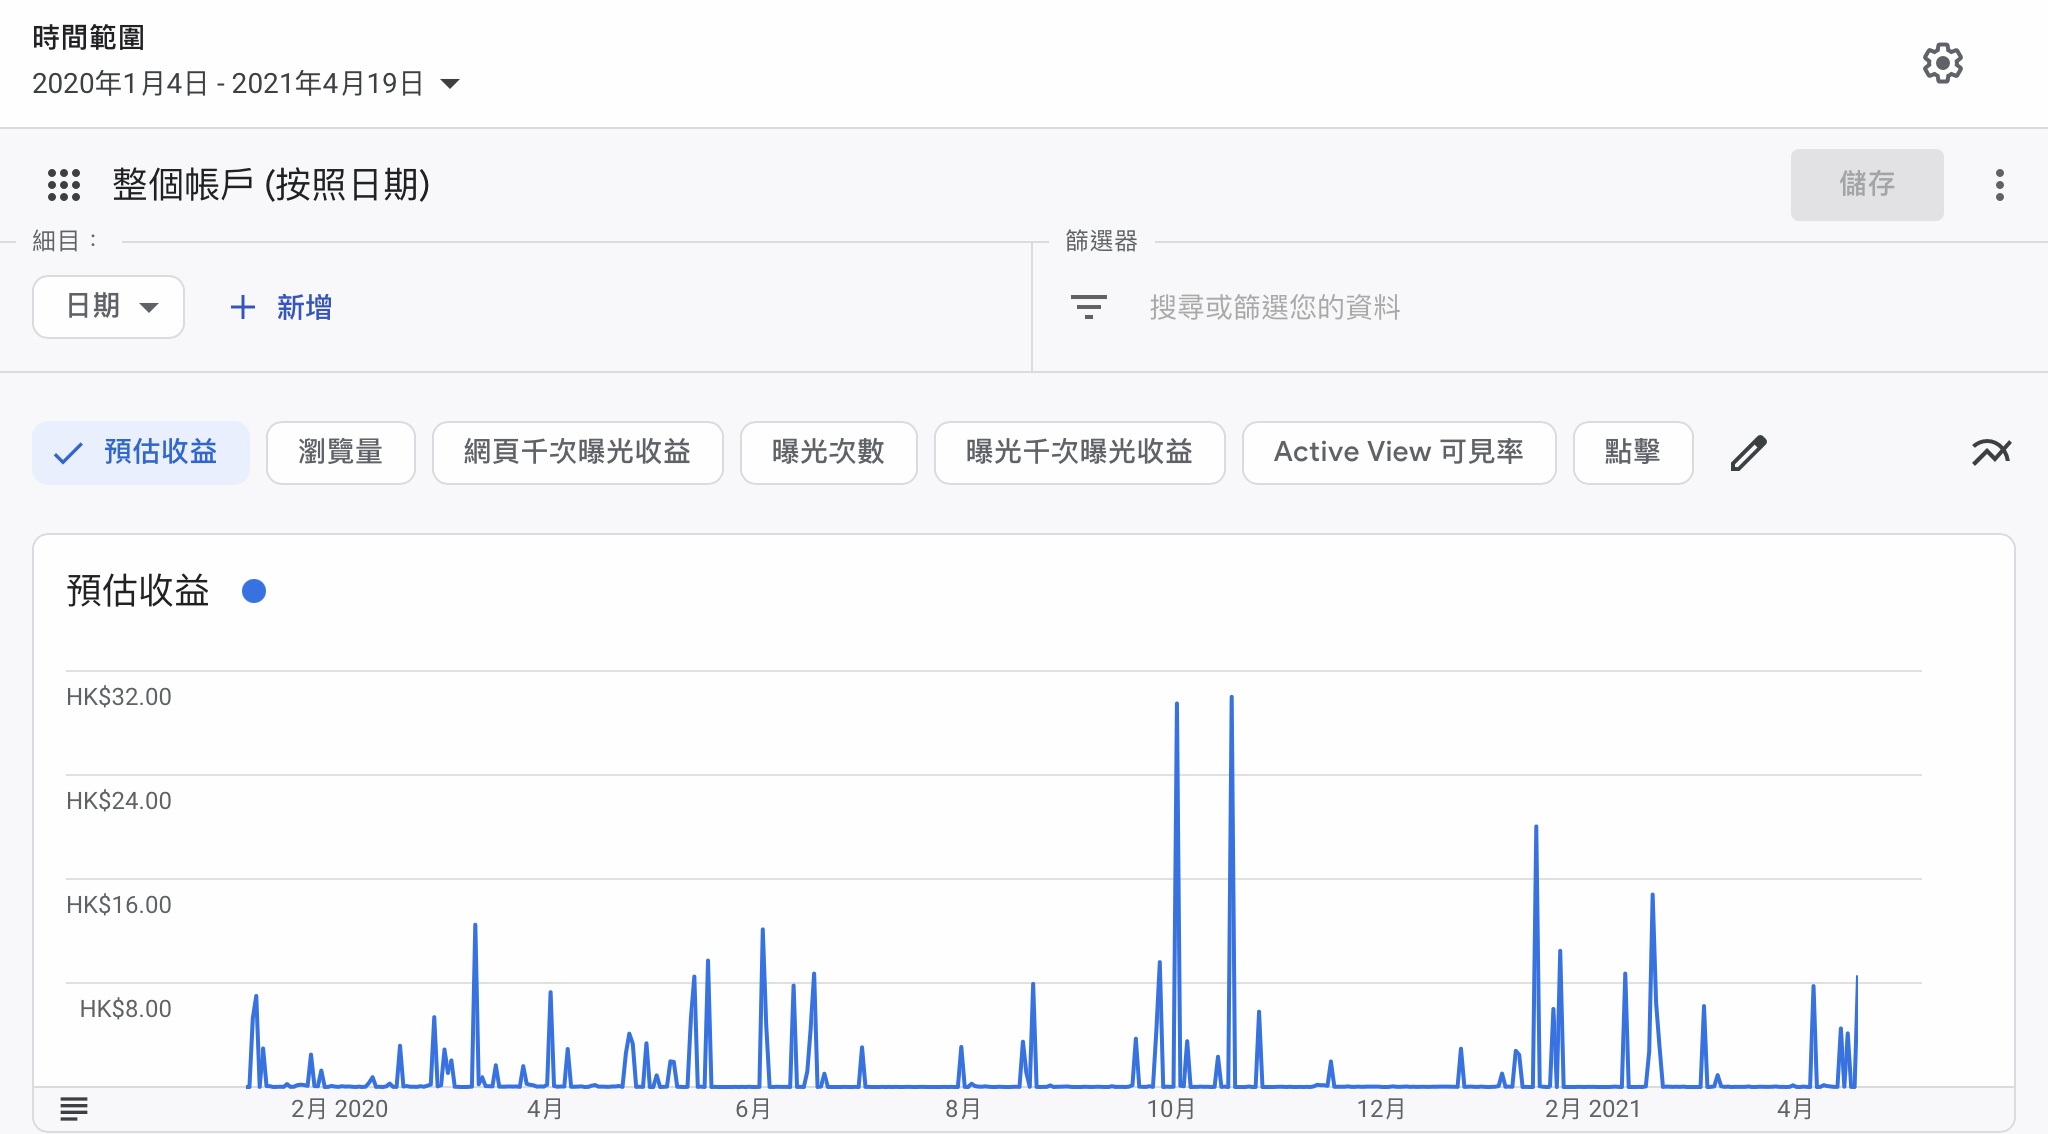Select the Active View 可見率 metric
Viewport: 2048px width, 1134px height.
click(1398, 453)
